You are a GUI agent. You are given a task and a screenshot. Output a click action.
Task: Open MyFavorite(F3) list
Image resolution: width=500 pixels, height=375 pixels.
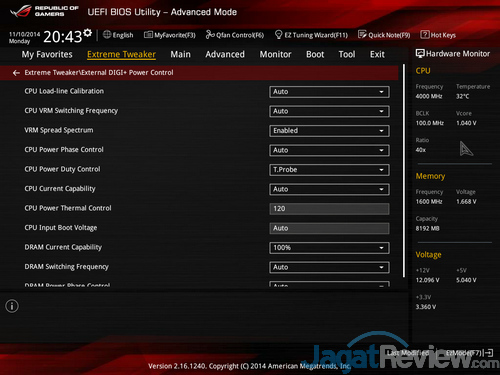[170, 35]
